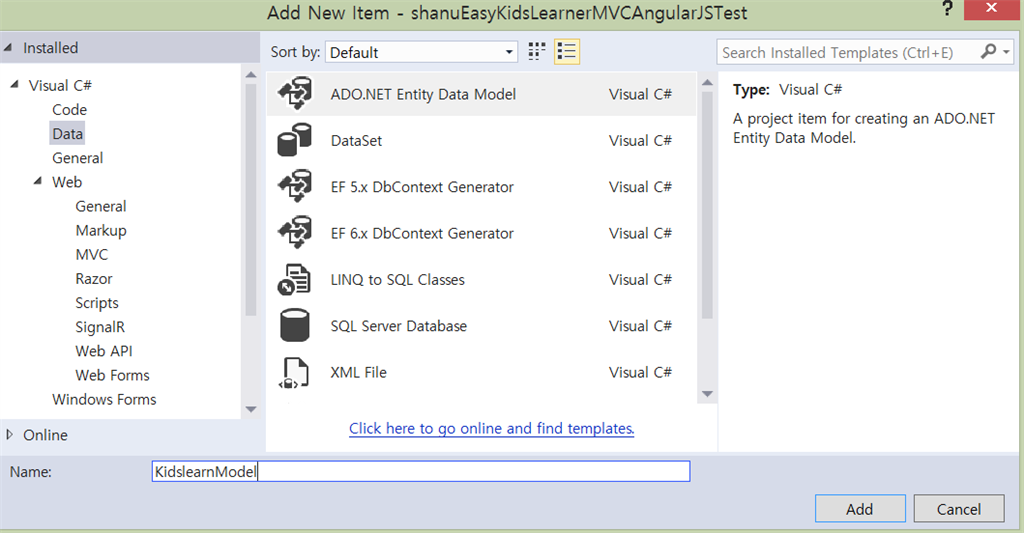The image size is (1024, 533).
Task: Switch to small icons view
Action: [537, 52]
